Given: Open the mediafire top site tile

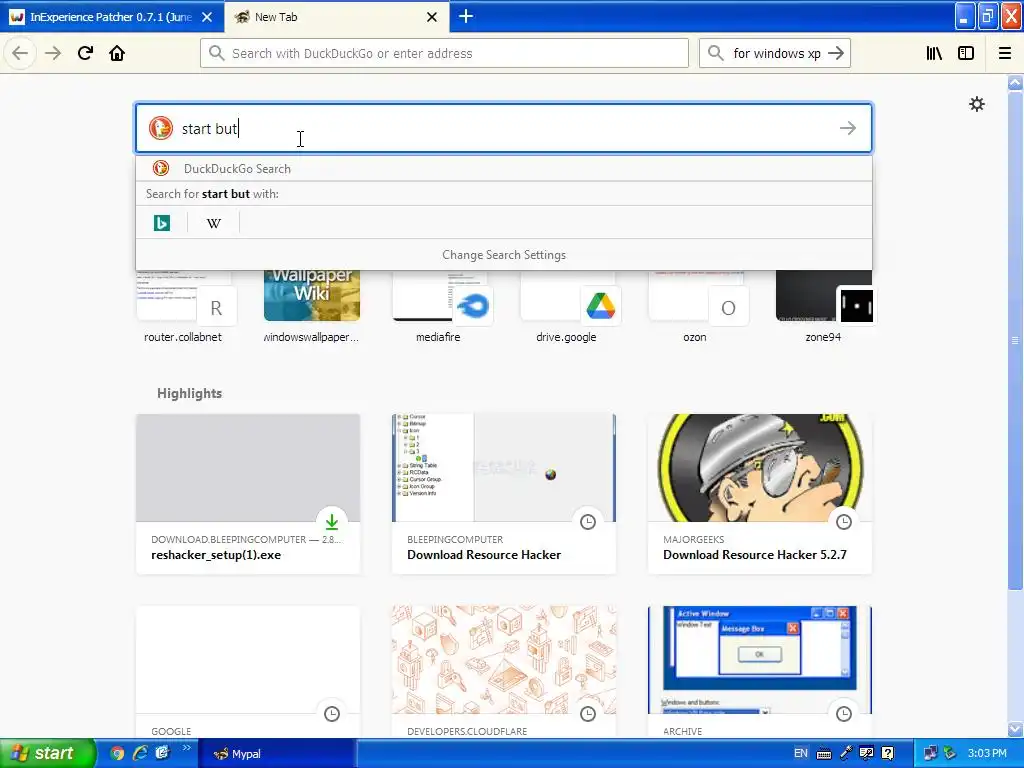Looking at the screenshot, I should click(x=439, y=307).
